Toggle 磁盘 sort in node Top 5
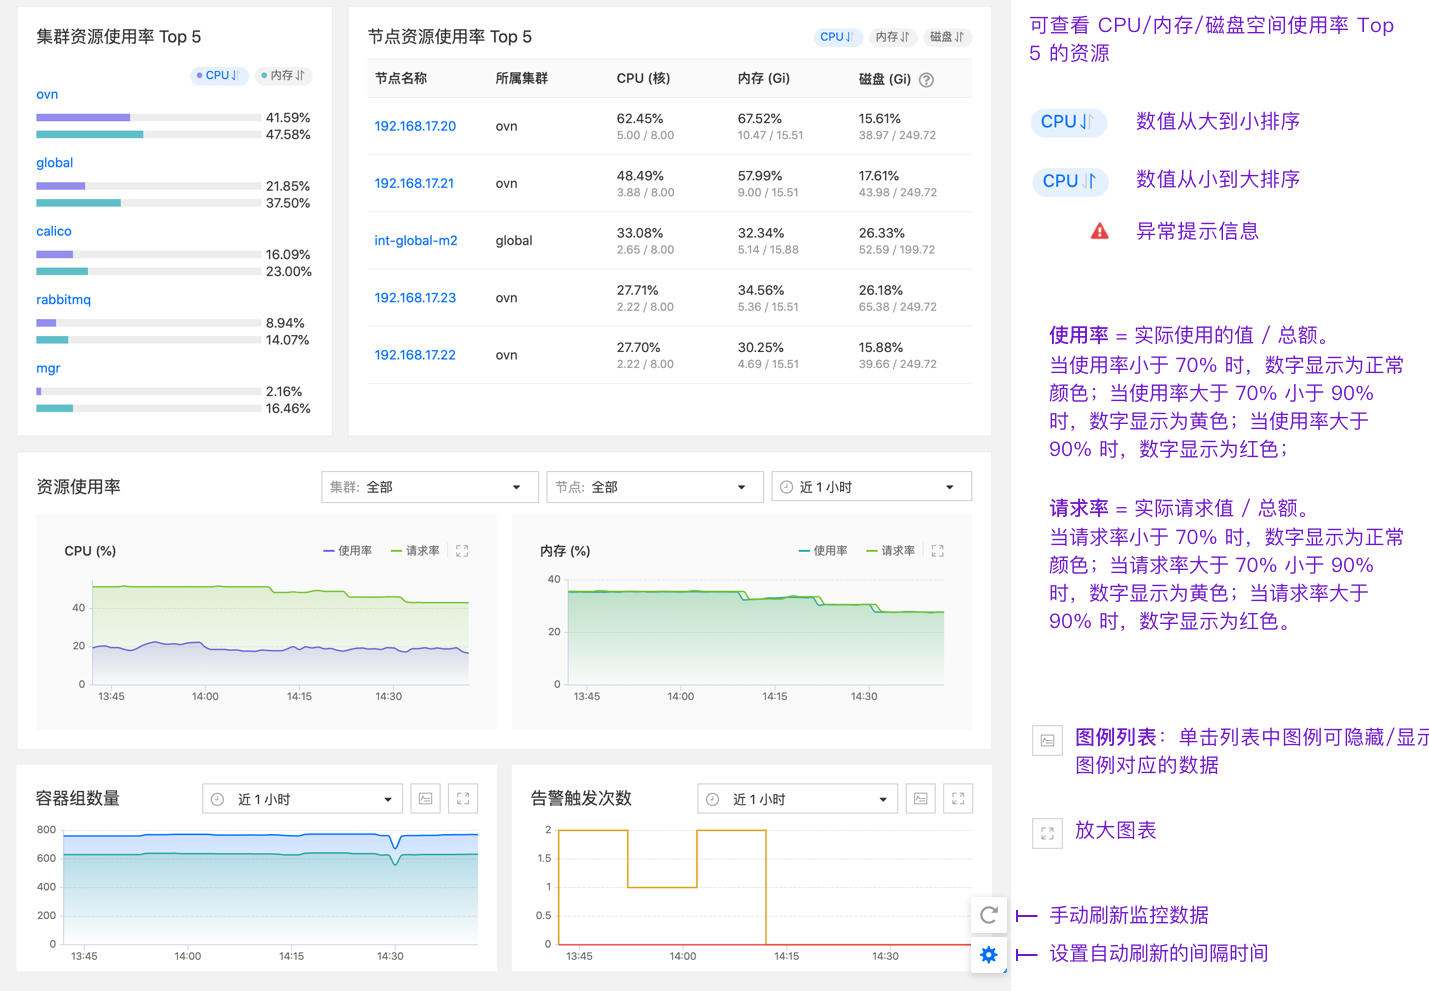The width and height of the screenshot is (1429, 991). tap(946, 37)
